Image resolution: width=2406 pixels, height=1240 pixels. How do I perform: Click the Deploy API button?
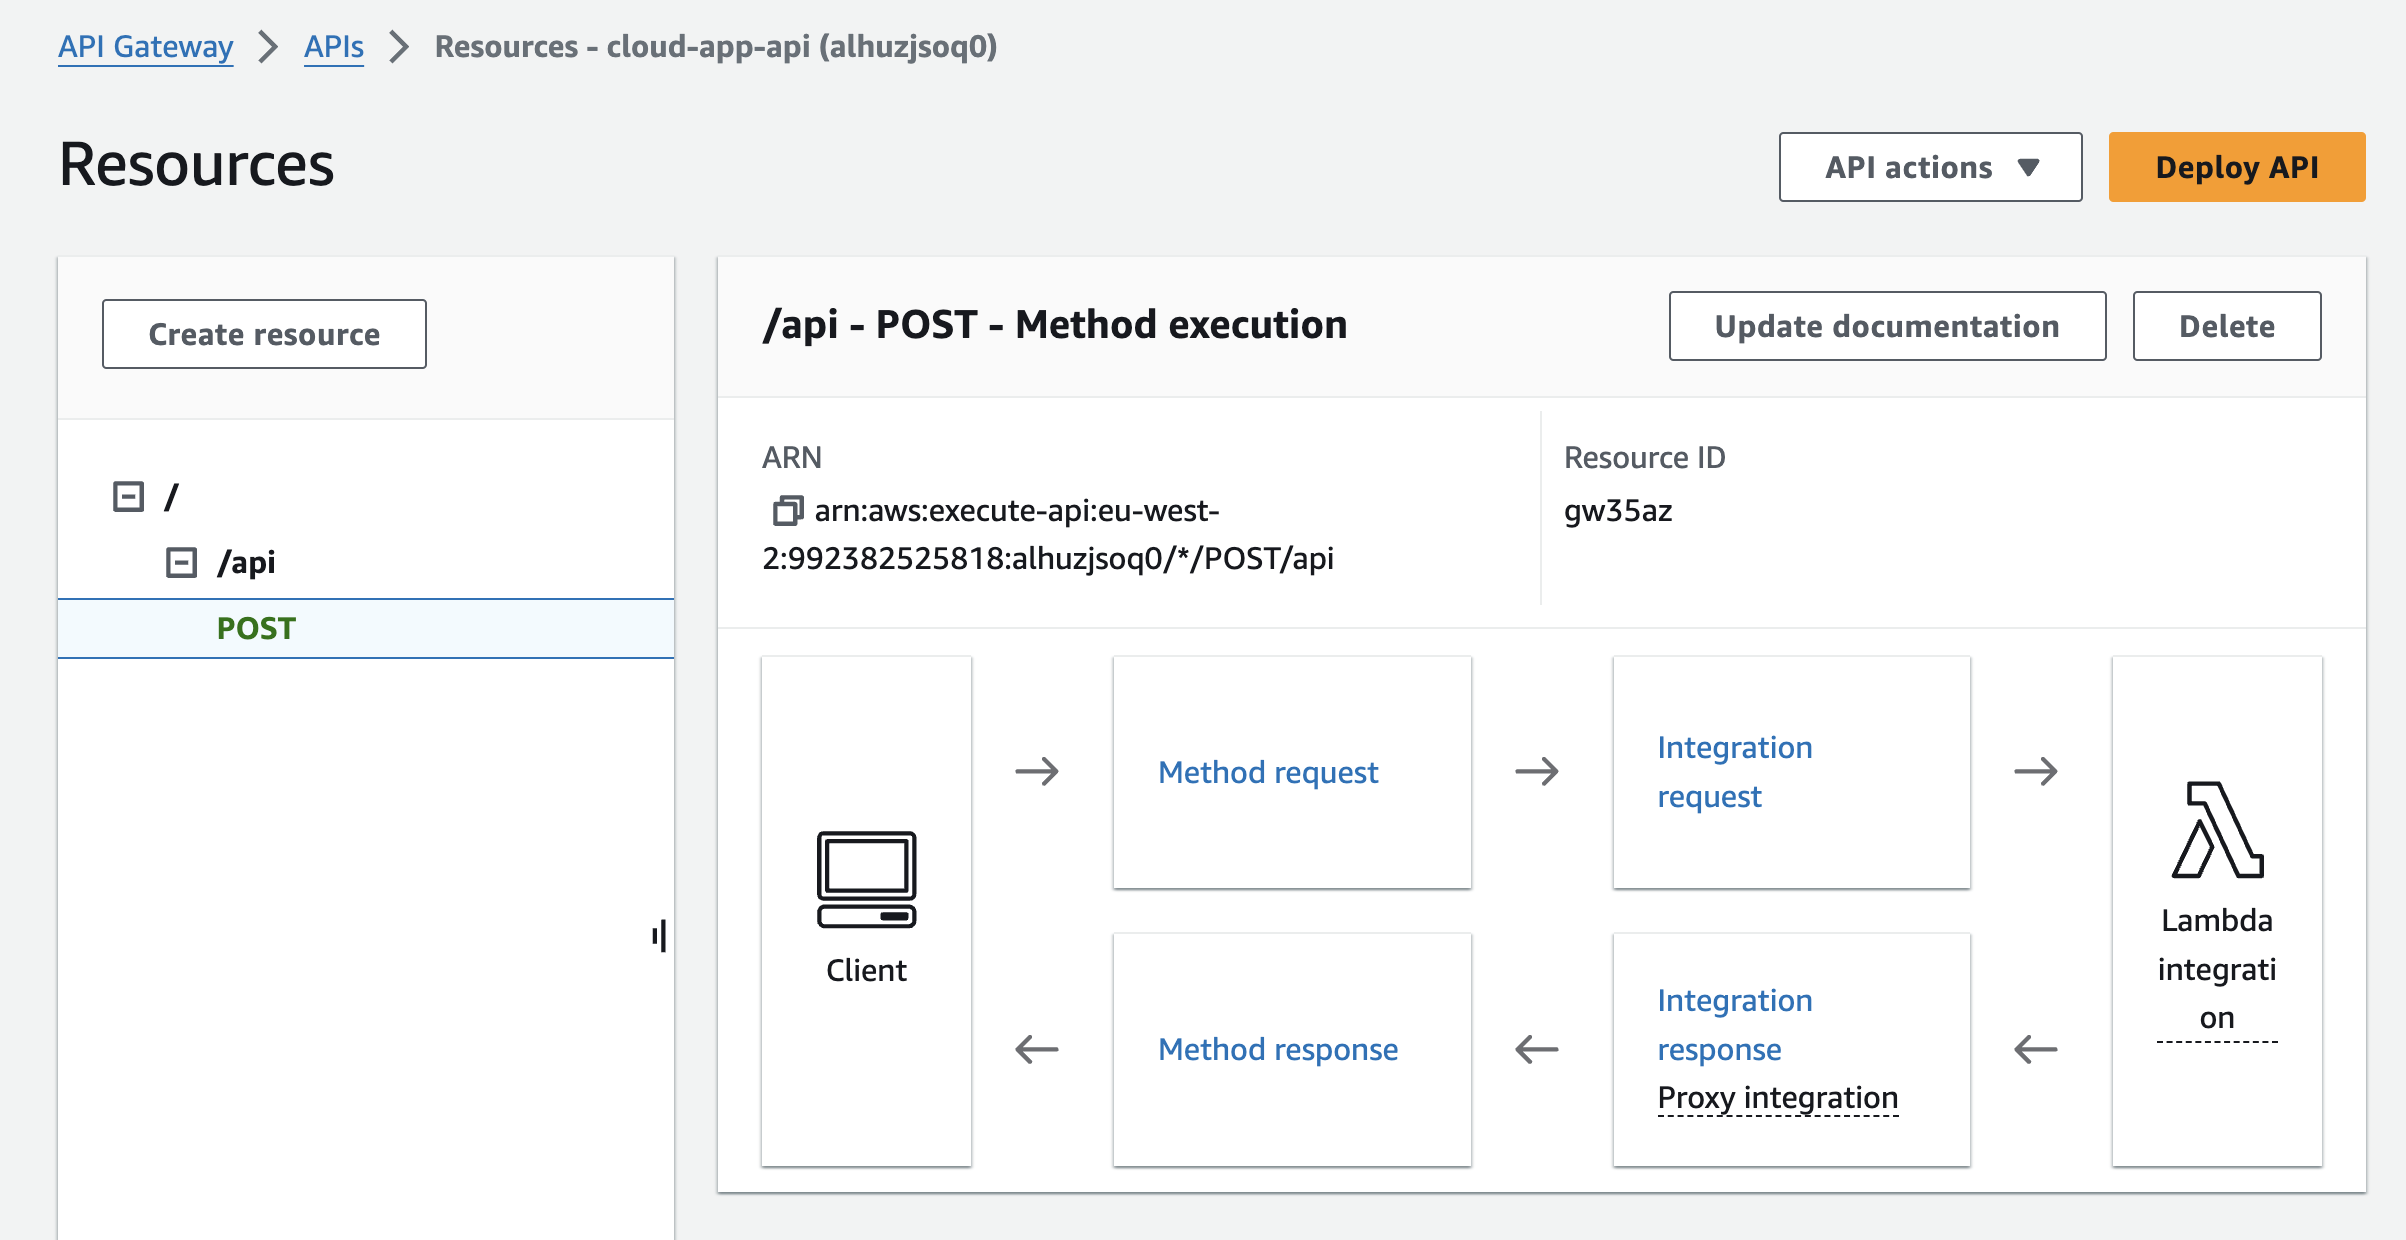click(x=2237, y=167)
